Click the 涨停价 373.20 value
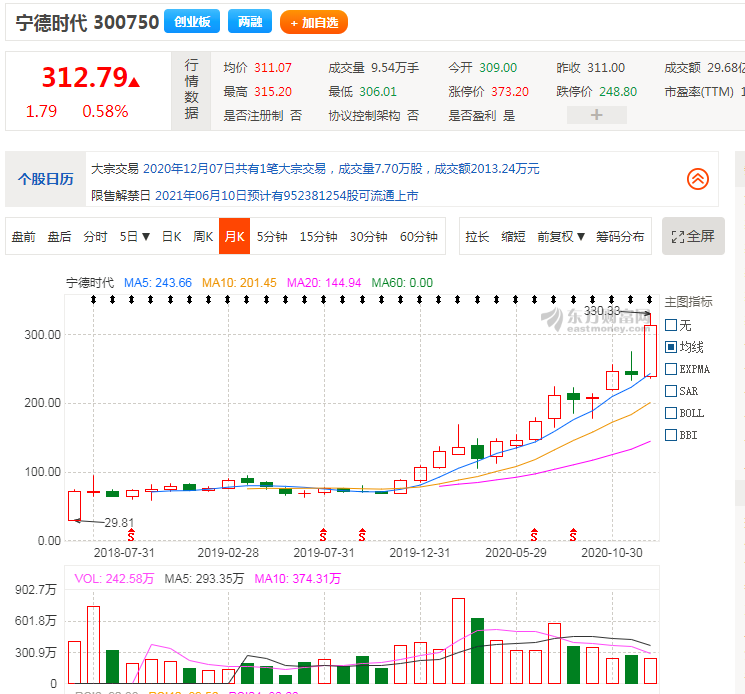Viewport: 745px width, 694px height. (x=510, y=92)
